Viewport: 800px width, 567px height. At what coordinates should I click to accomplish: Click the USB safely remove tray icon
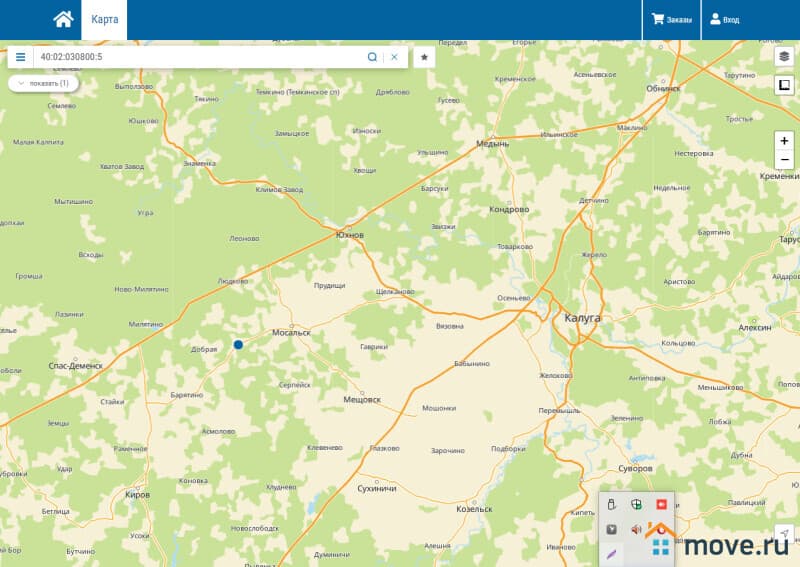tap(611, 503)
